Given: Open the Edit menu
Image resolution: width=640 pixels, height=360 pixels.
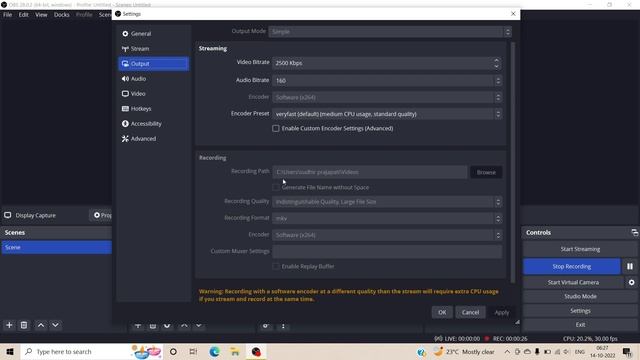Looking at the screenshot, I should 24,15.
